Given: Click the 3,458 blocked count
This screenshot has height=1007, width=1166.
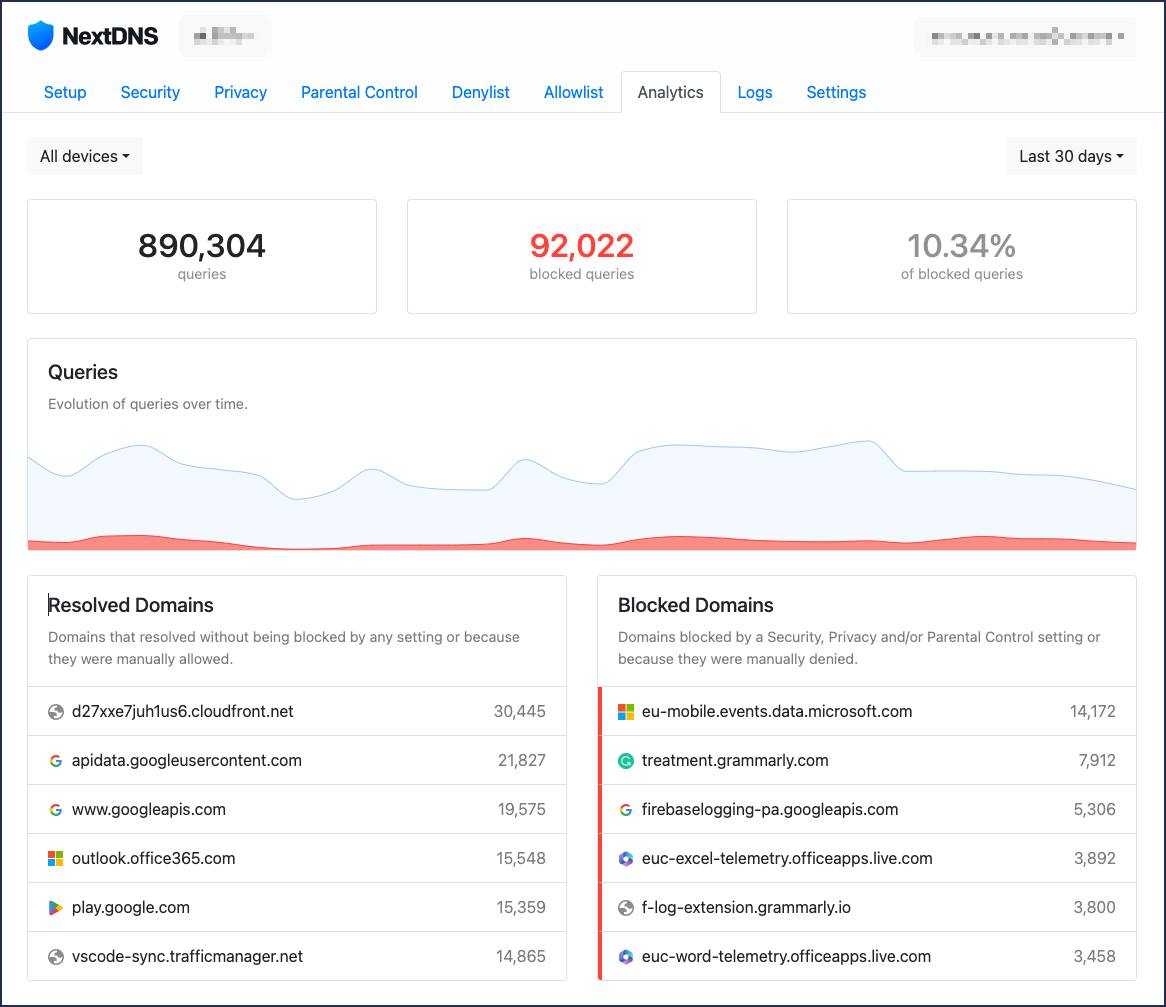Looking at the screenshot, I should 1095,957.
